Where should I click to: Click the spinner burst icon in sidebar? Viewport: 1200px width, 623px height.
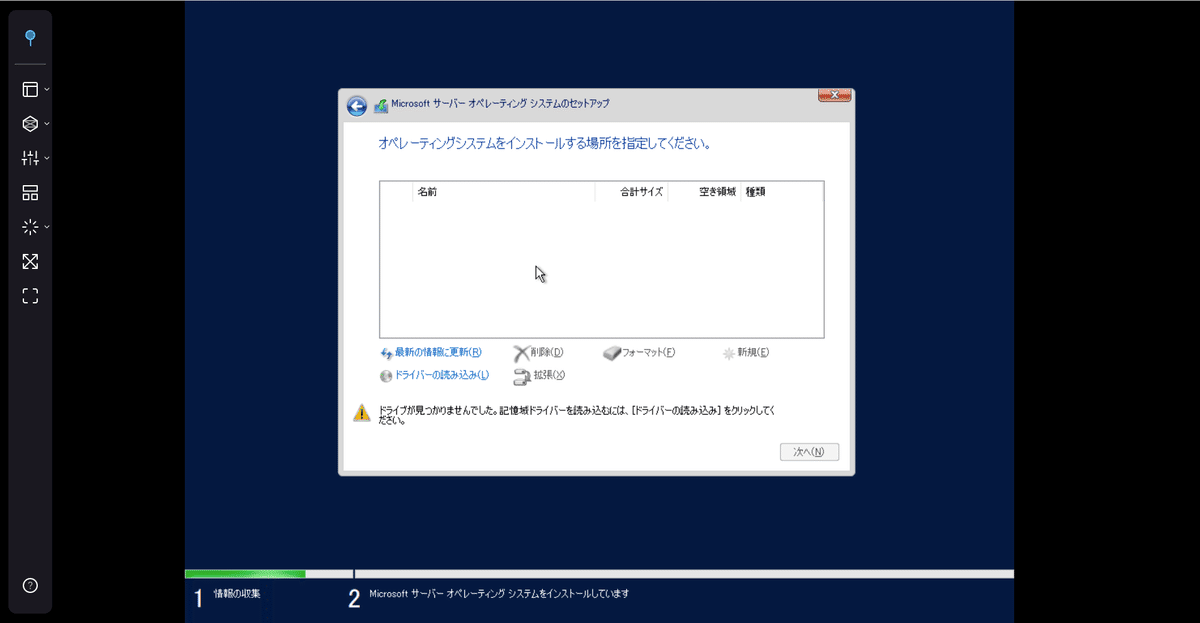pos(30,227)
